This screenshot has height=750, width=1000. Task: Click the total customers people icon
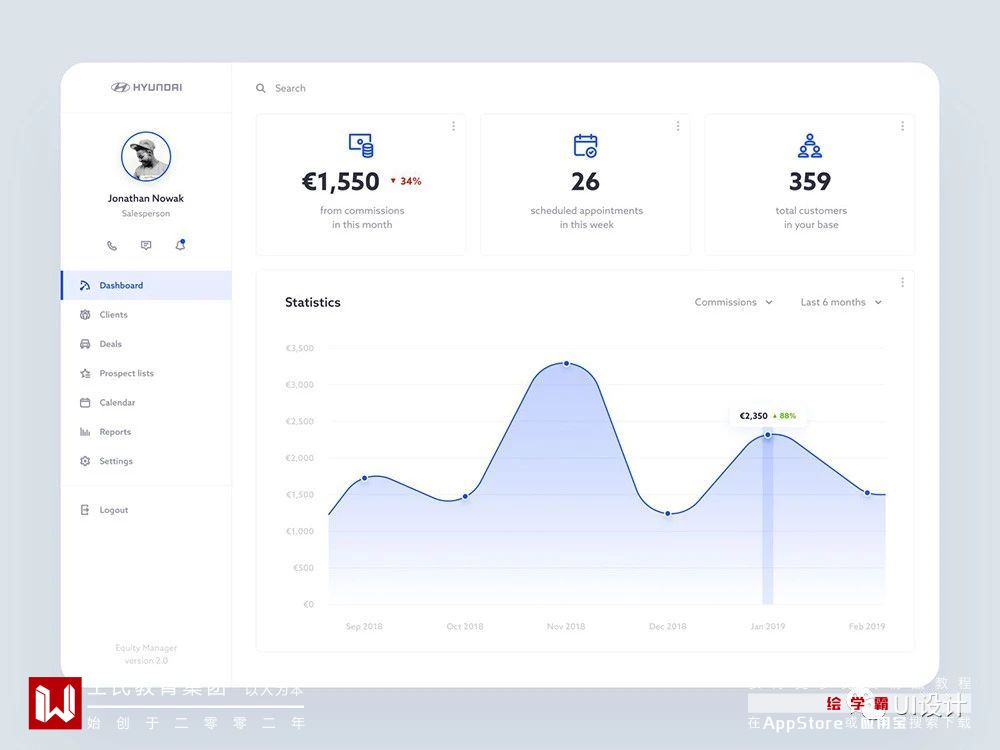click(x=810, y=145)
